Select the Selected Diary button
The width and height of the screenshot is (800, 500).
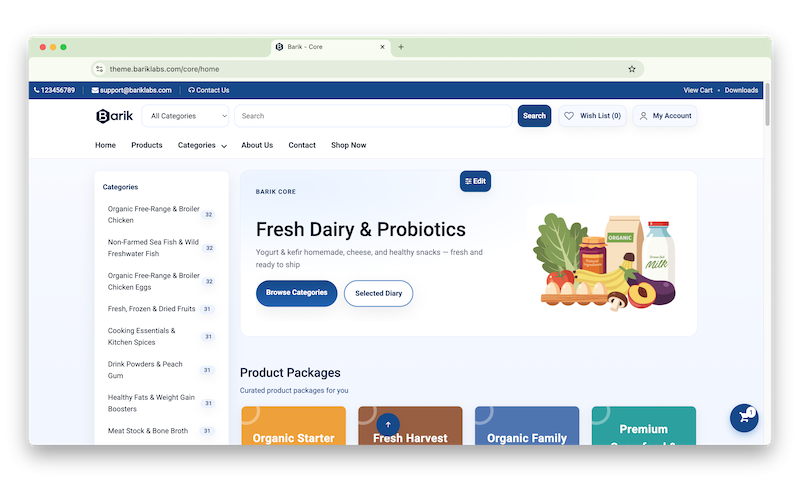pyautogui.click(x=379, y=293)
